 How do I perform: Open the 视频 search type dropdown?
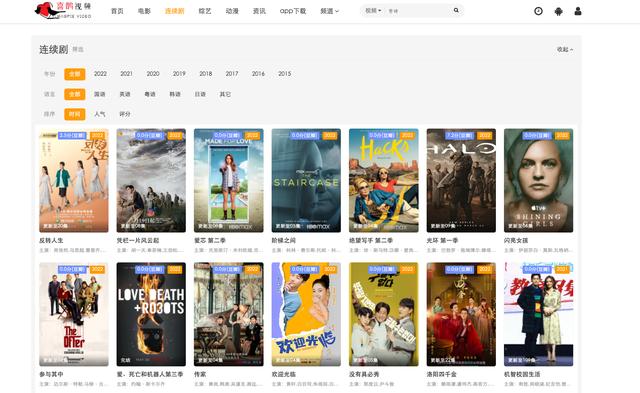[373, 11]
